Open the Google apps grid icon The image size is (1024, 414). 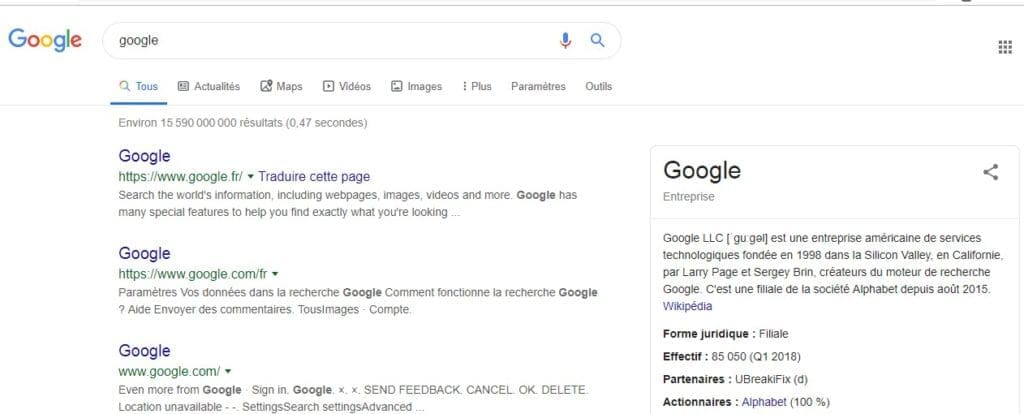1005,47
